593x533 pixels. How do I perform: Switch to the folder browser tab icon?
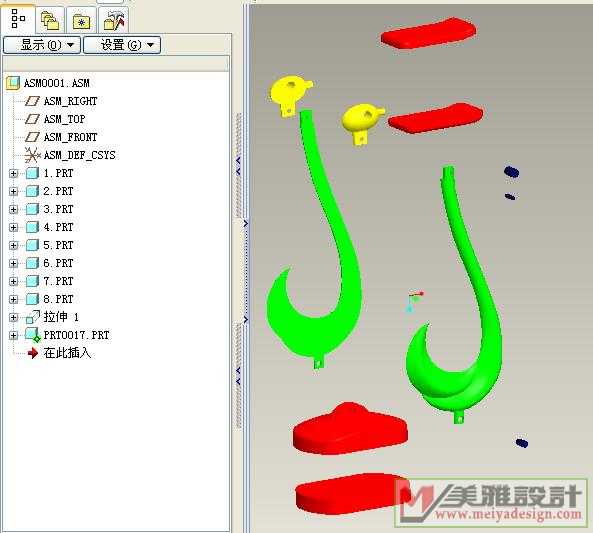(x=50, y=20)
